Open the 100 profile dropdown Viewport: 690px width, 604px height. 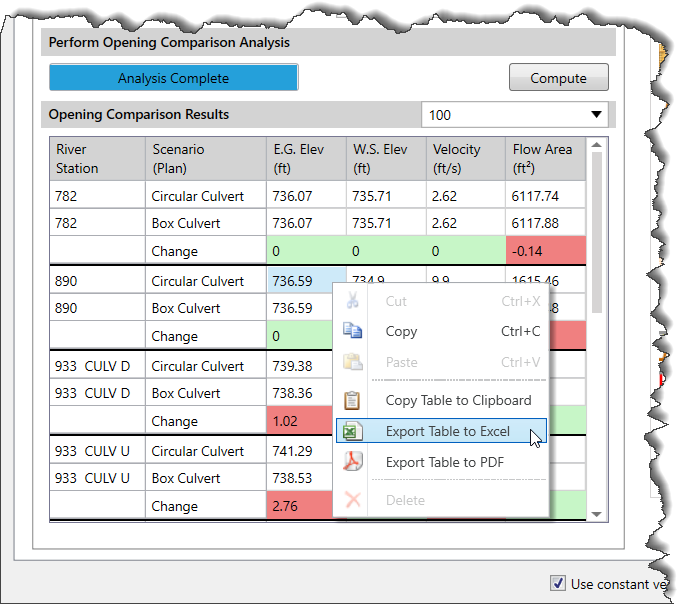514,115
